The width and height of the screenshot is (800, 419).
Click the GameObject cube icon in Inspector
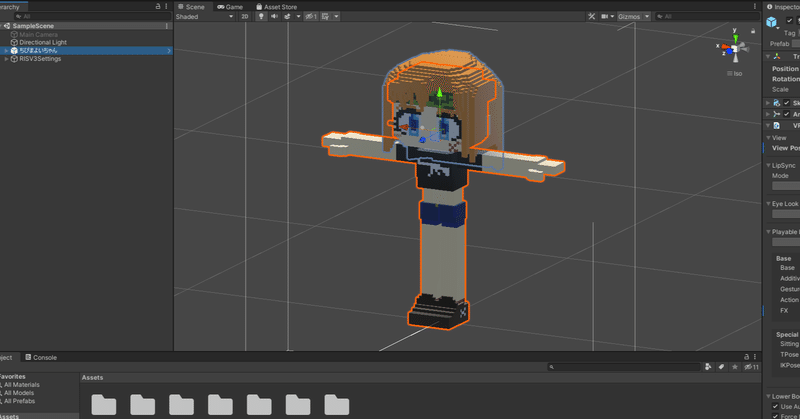tap(771, 21)
